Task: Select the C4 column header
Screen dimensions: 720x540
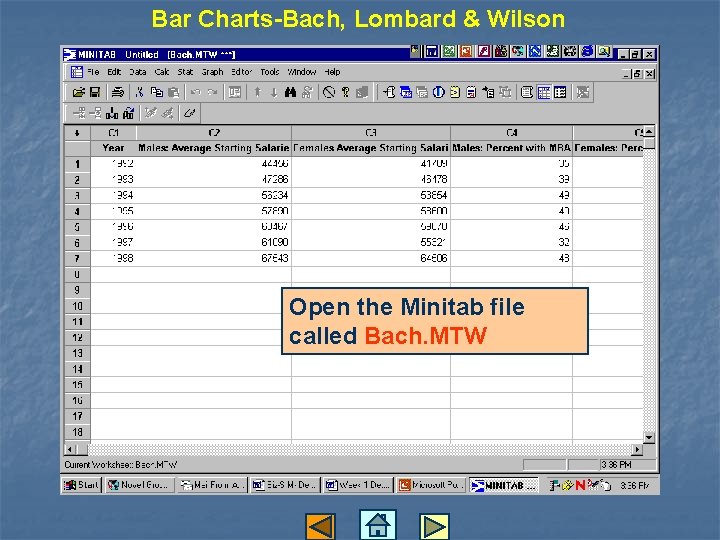Action: coord(512,133)
